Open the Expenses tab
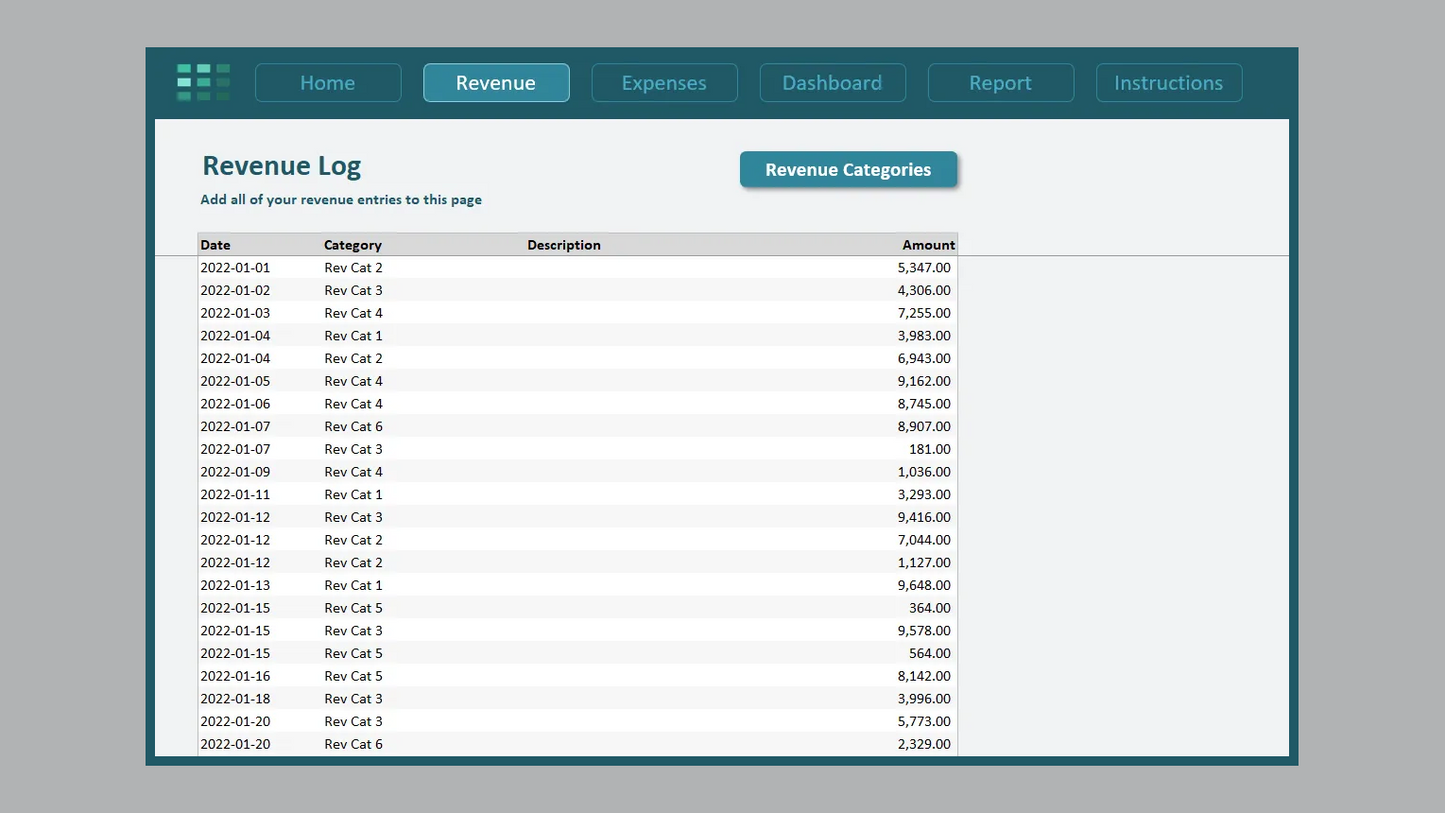Image resolution: width=1445 pixels, height=813 pixels. tap(664, 83)
